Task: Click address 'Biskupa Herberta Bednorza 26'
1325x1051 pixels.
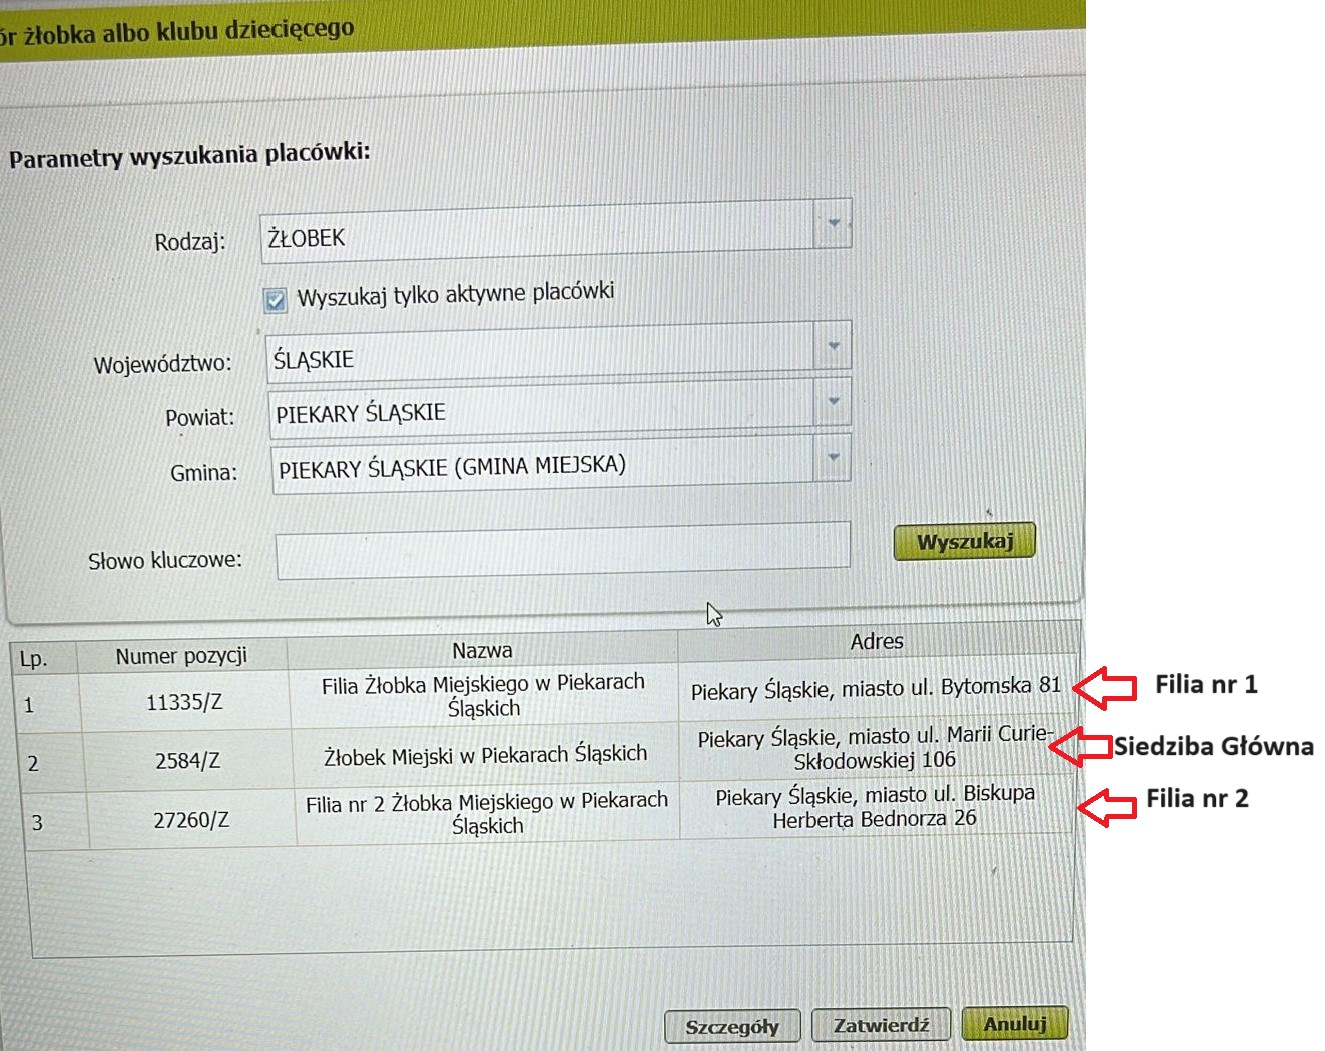Action: (x=876, y=806)
